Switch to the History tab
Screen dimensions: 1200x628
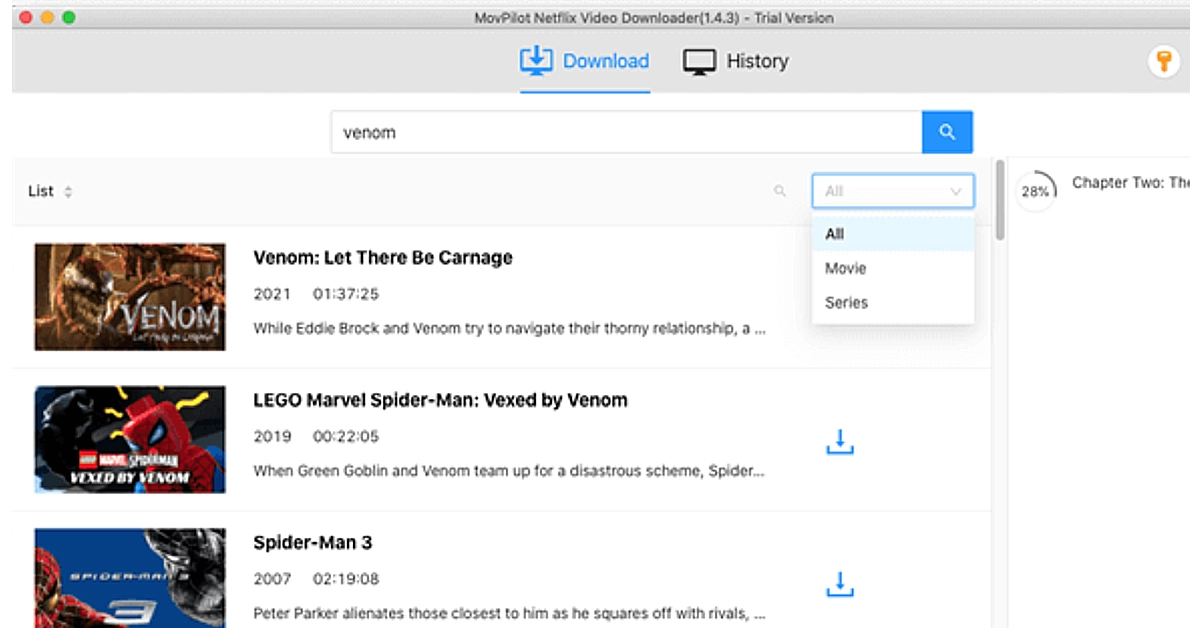click(756, 62)
